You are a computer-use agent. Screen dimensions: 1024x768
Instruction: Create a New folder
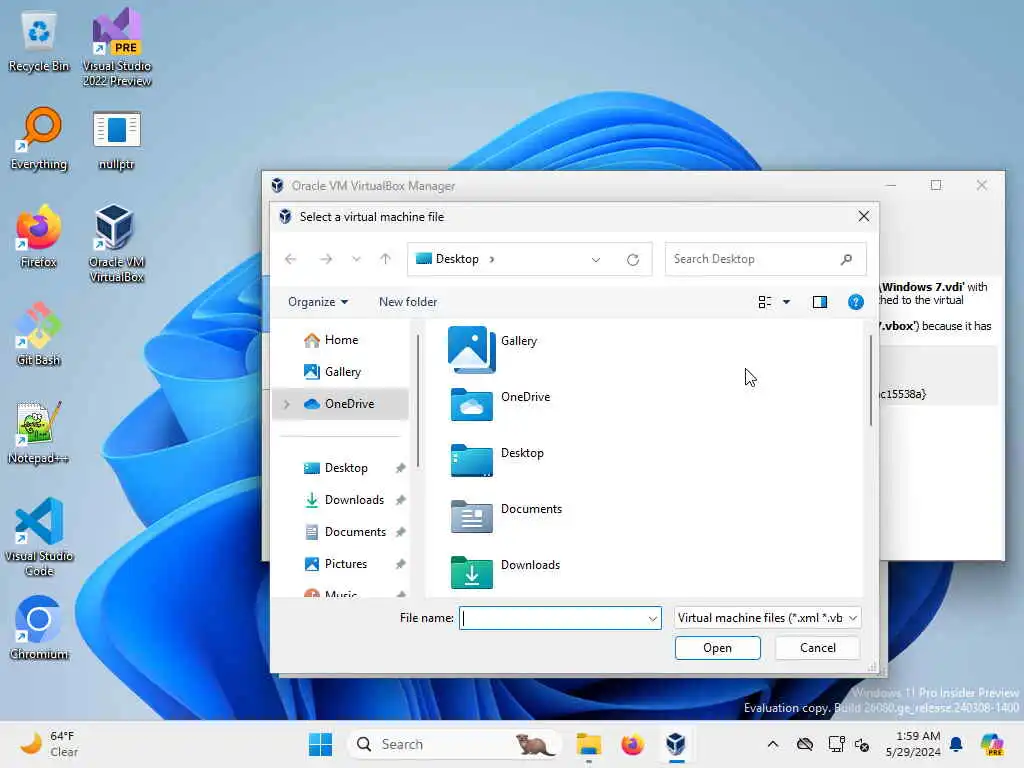click(x=408, y=302)
